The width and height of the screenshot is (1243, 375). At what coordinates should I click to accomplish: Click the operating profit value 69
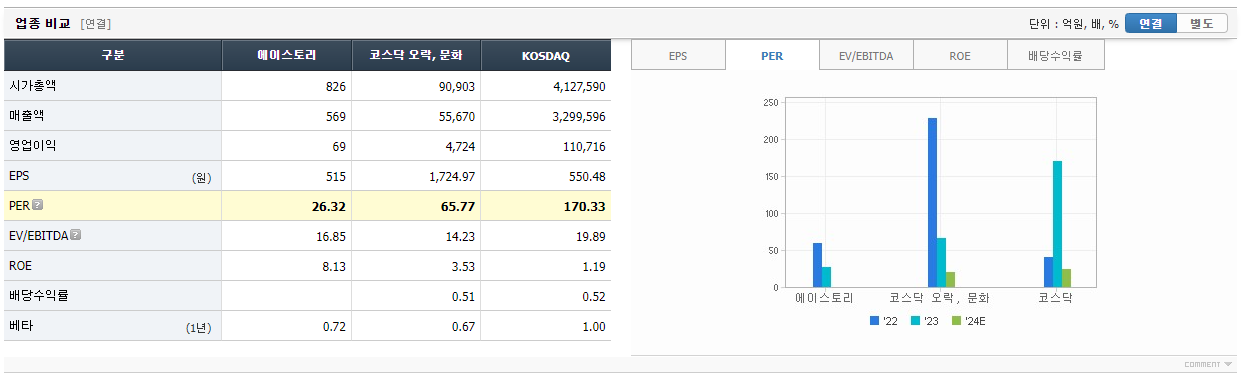tap(339, 147)
